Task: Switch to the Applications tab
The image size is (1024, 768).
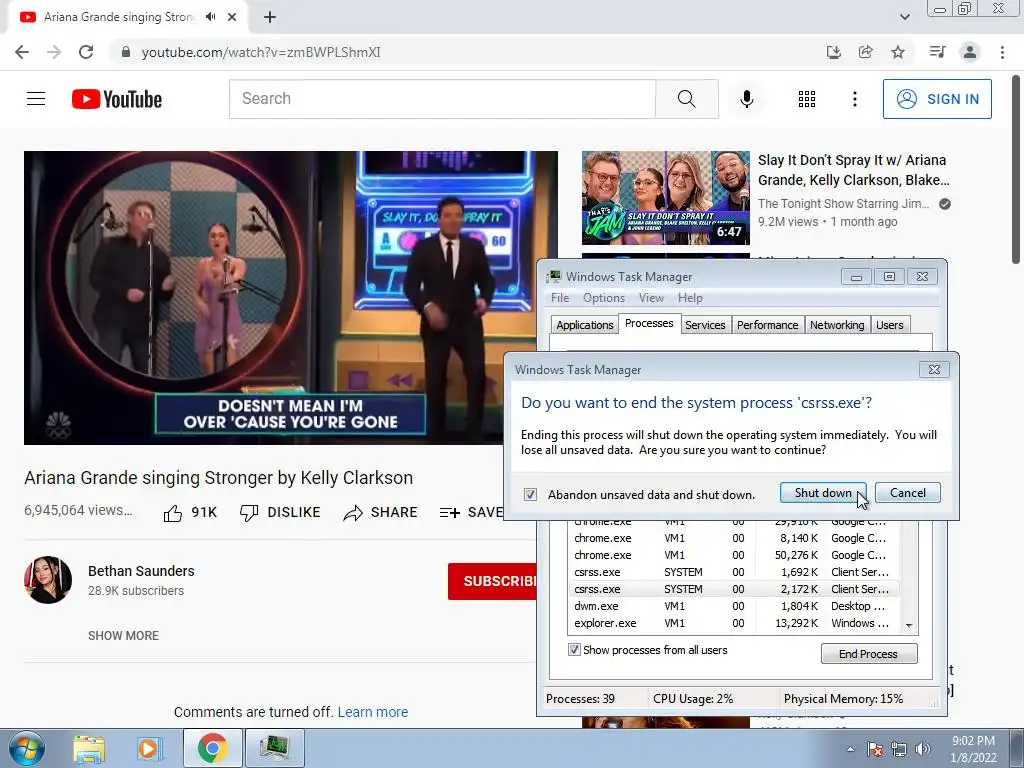Action: (x=584, y=325)
